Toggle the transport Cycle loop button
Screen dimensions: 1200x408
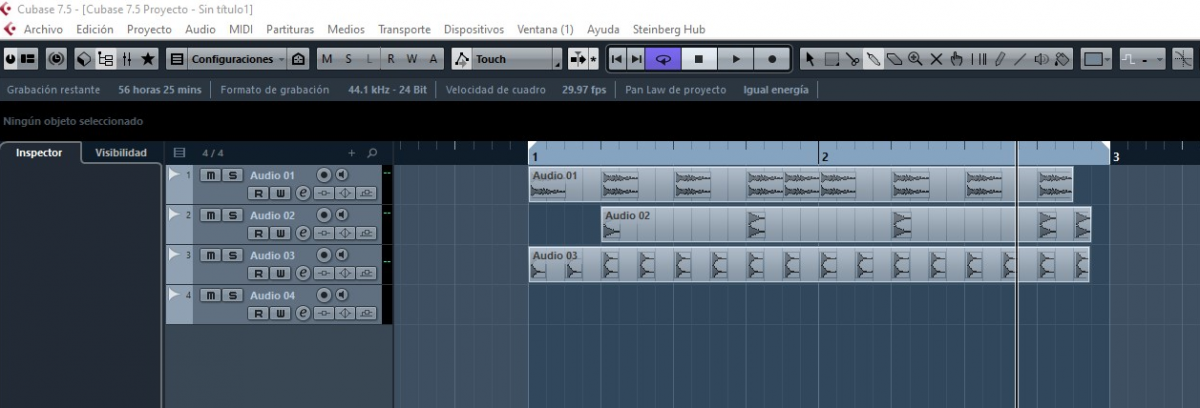[x=662, y=59]
